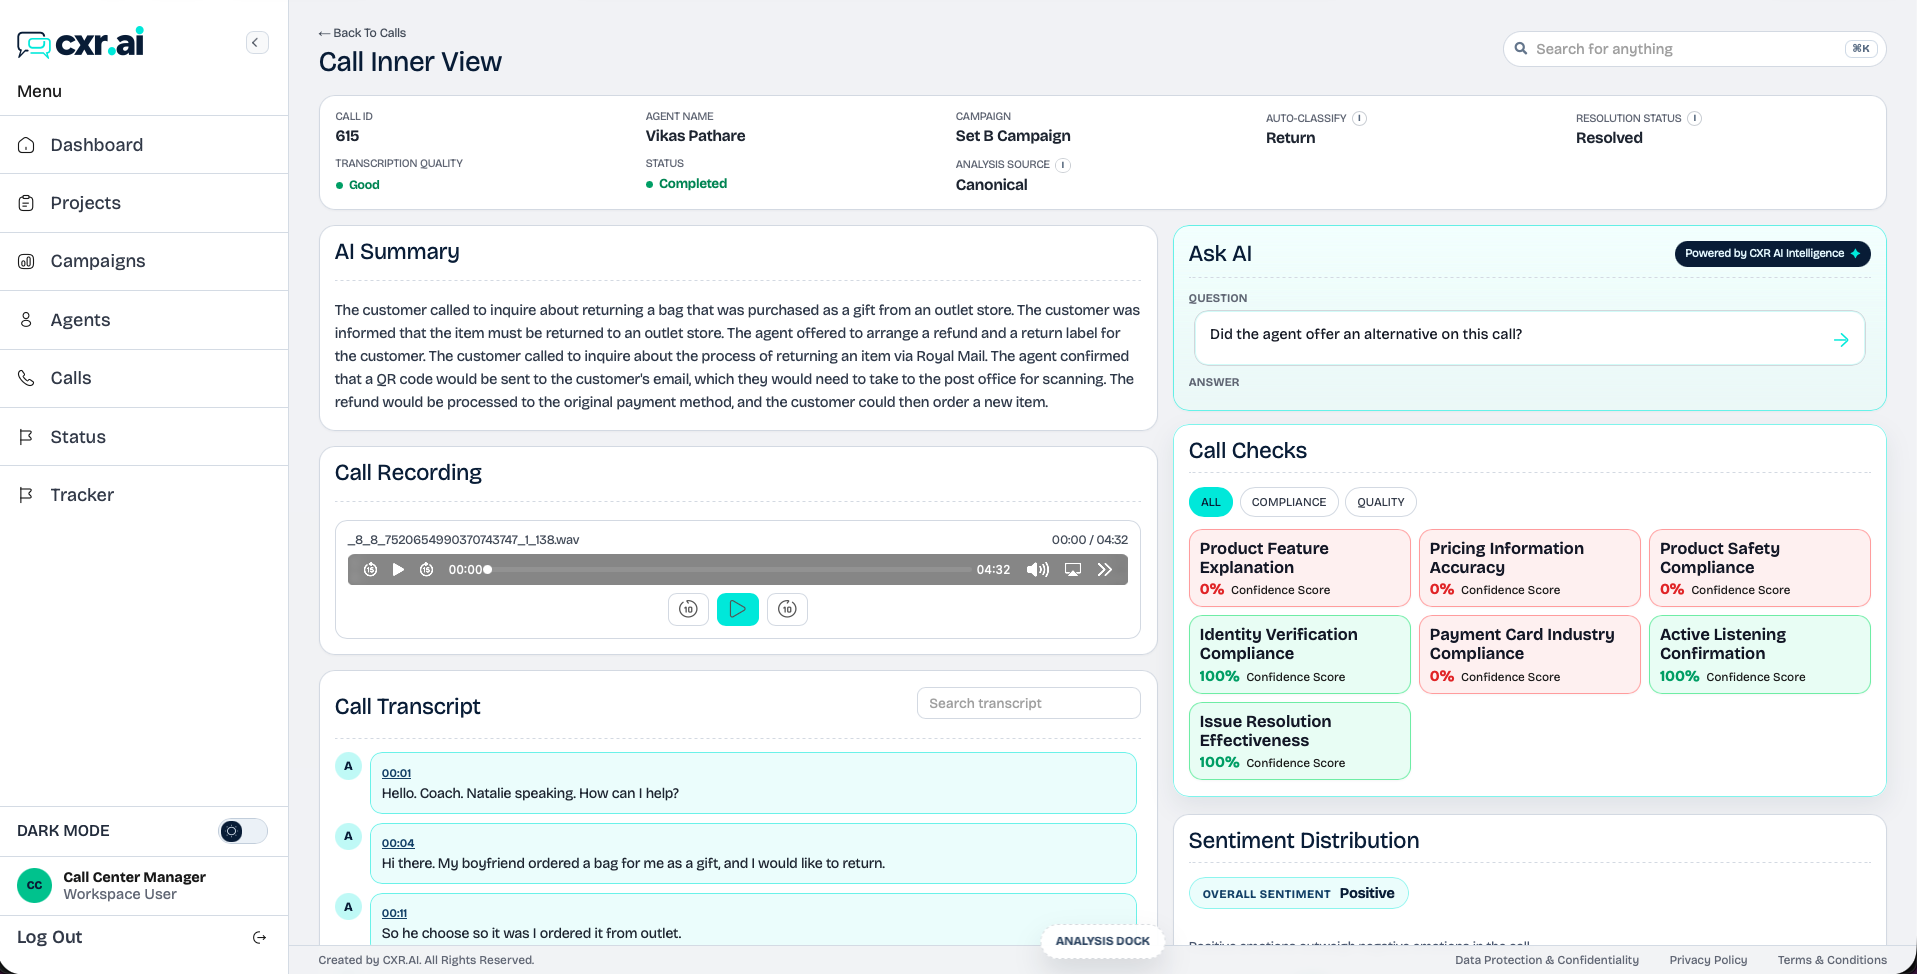Open Pricing Information Accuracy check card
The height and width of the screenshot is (974, 1917).
tap(1529, 568)
